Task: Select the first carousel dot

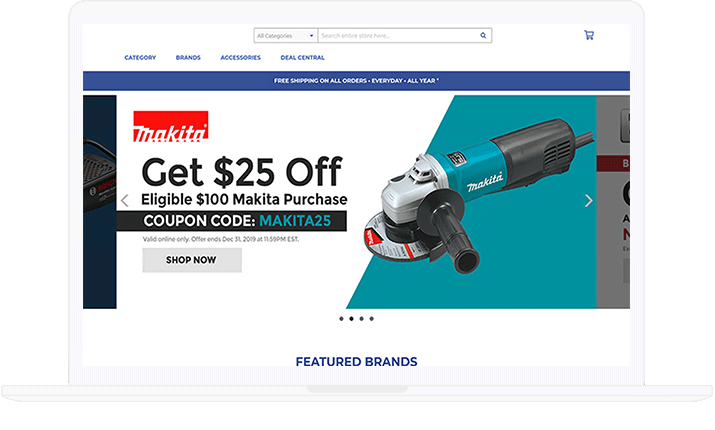Action: [341, 319]
